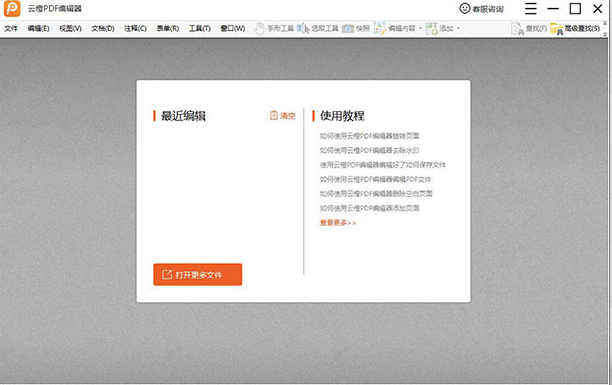612x385 pixels.
Task: Open the 文件 menu
Action: 11,29
